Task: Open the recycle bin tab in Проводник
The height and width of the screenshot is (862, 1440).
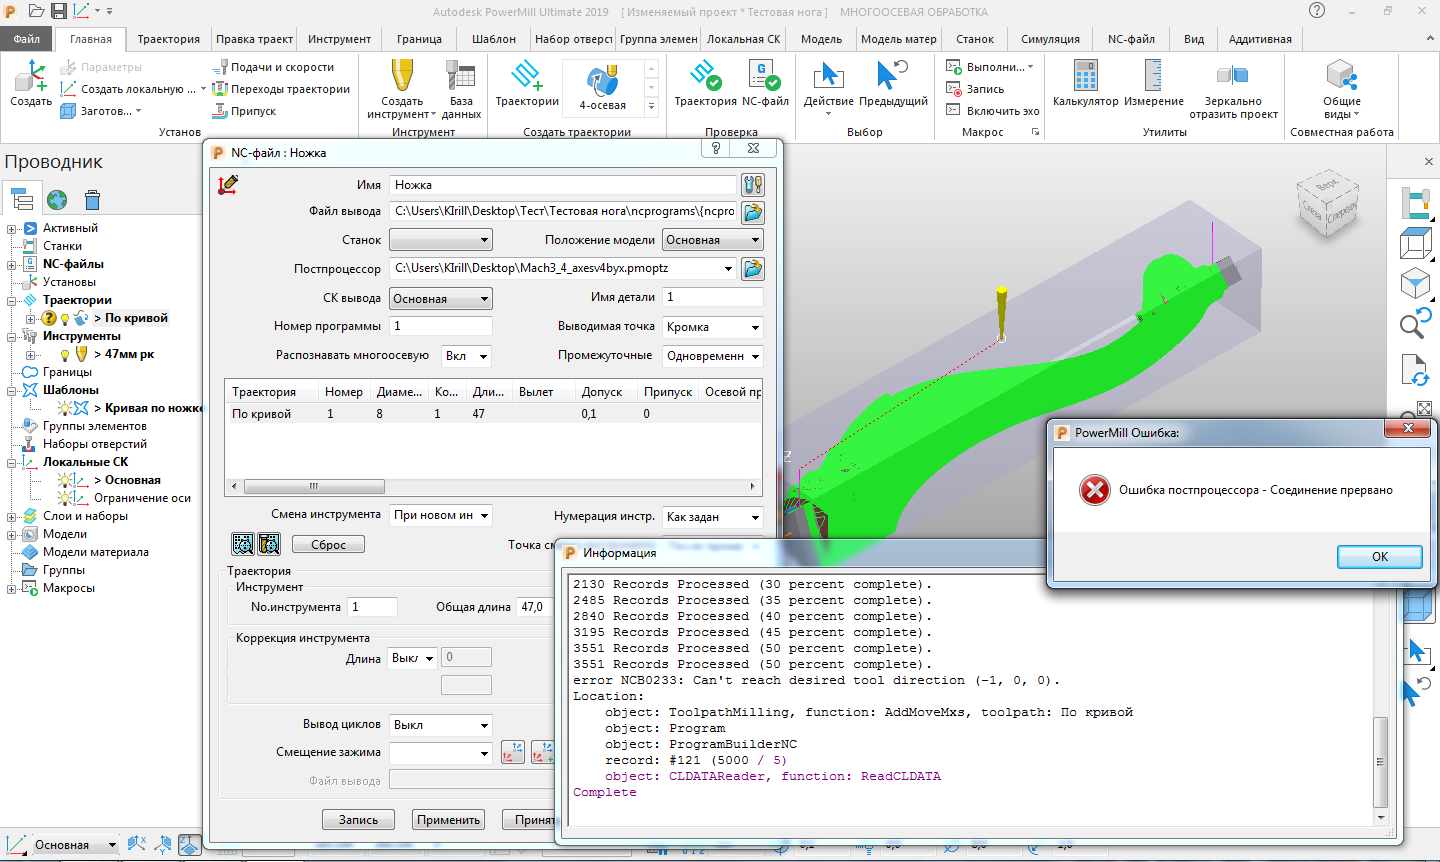Action: tap(92, 200)
